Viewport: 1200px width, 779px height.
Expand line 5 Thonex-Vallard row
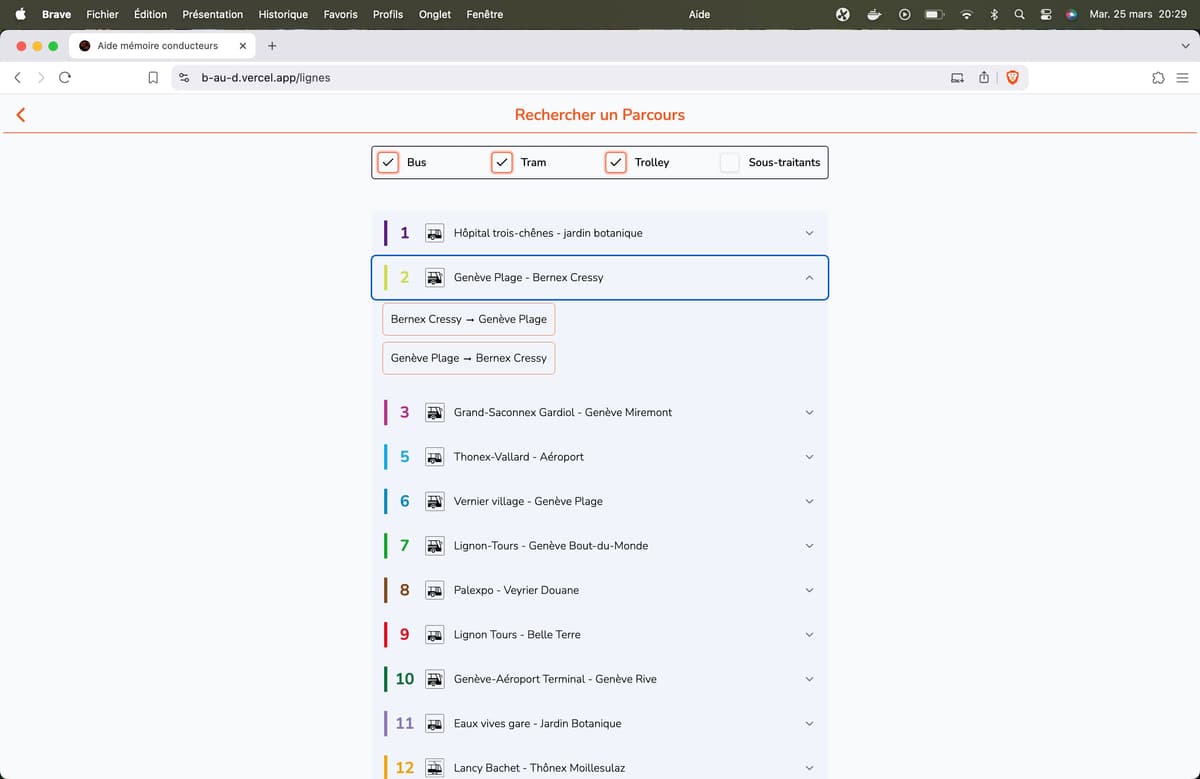[x=600, y=457]
